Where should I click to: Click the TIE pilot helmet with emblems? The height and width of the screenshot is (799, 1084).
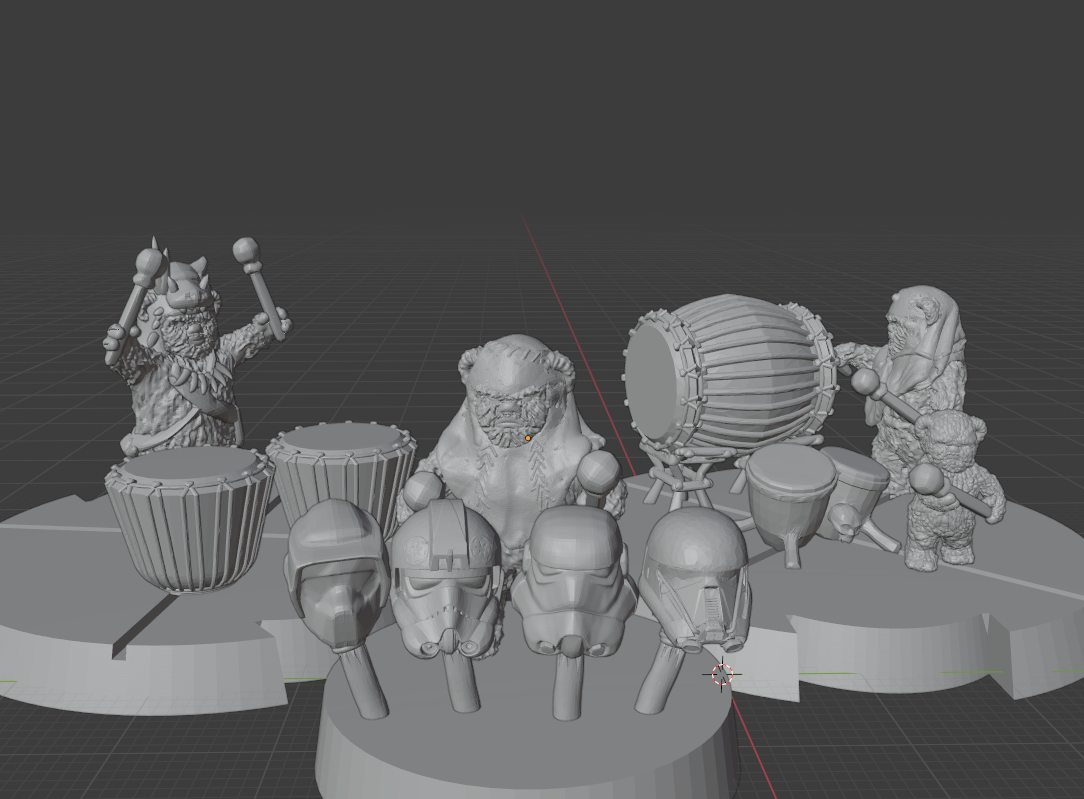[x=446, y=581]
